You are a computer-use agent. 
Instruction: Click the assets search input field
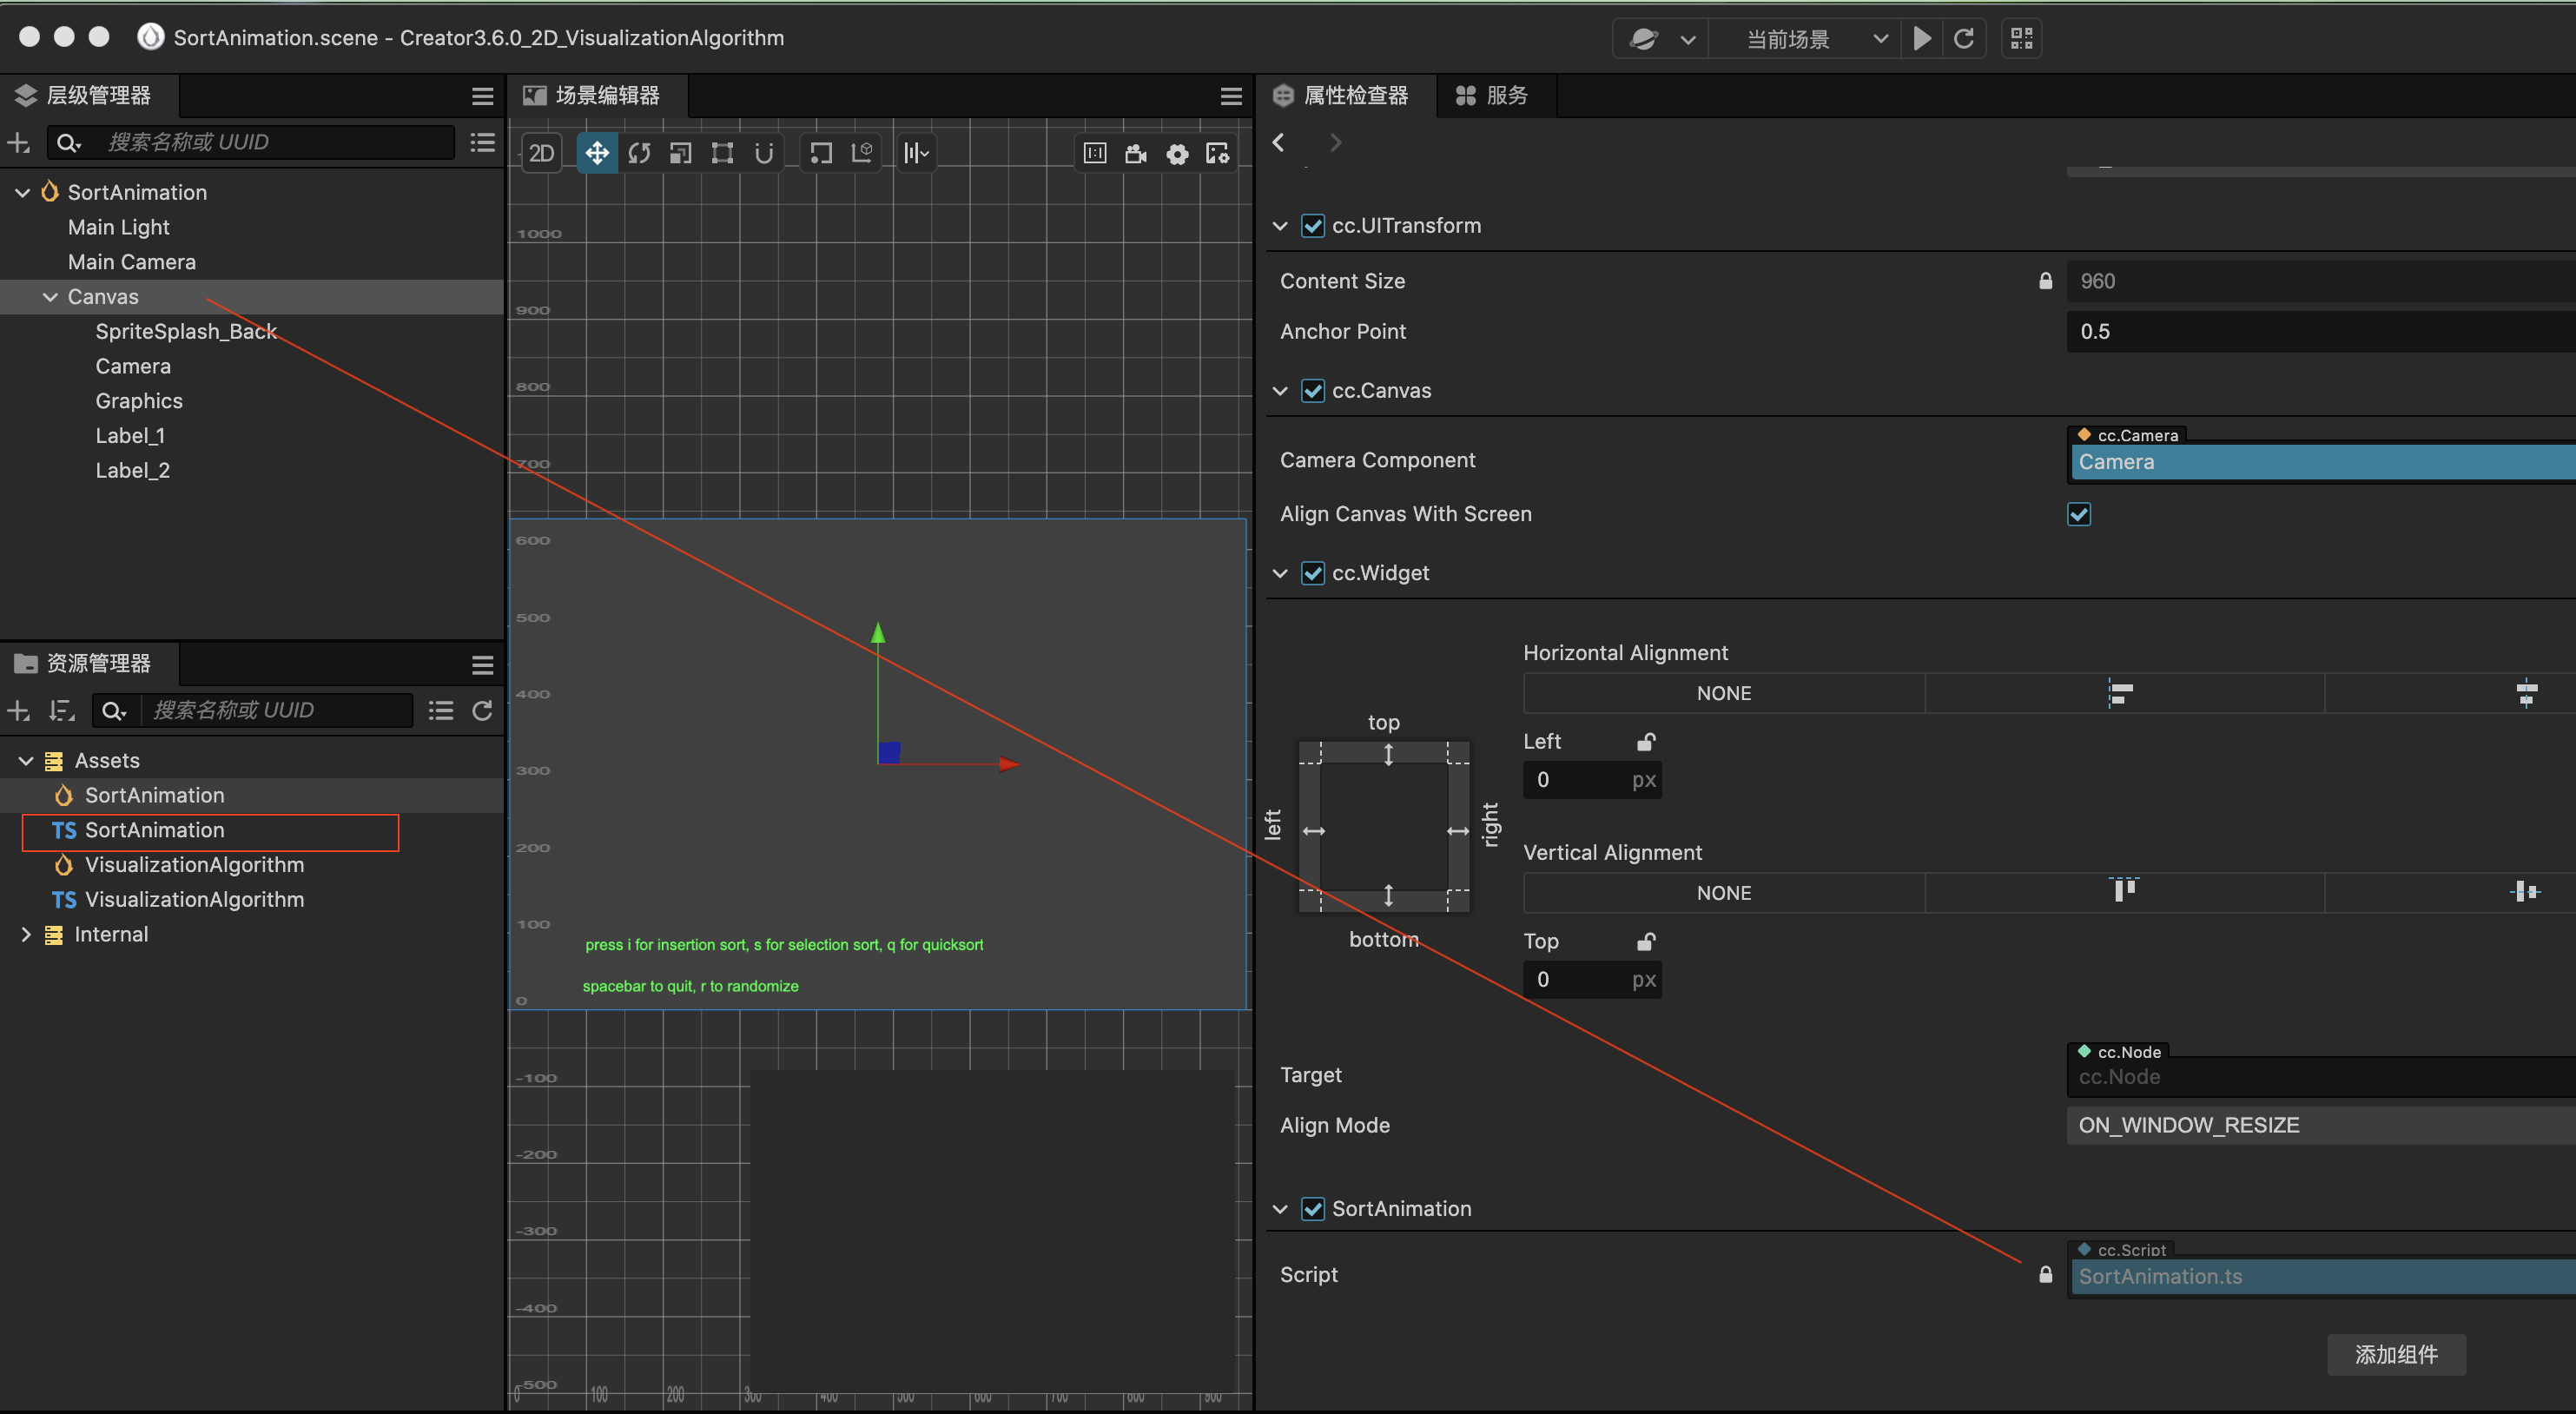278,711
